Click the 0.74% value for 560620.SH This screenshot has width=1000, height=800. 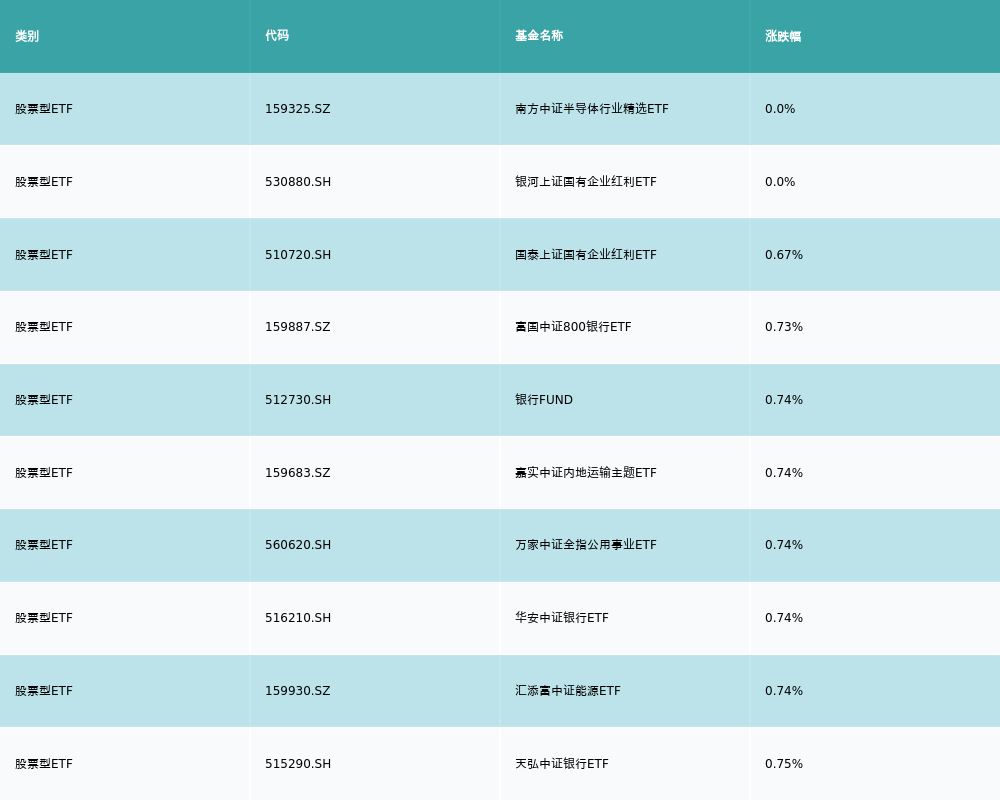click(784, 545)
